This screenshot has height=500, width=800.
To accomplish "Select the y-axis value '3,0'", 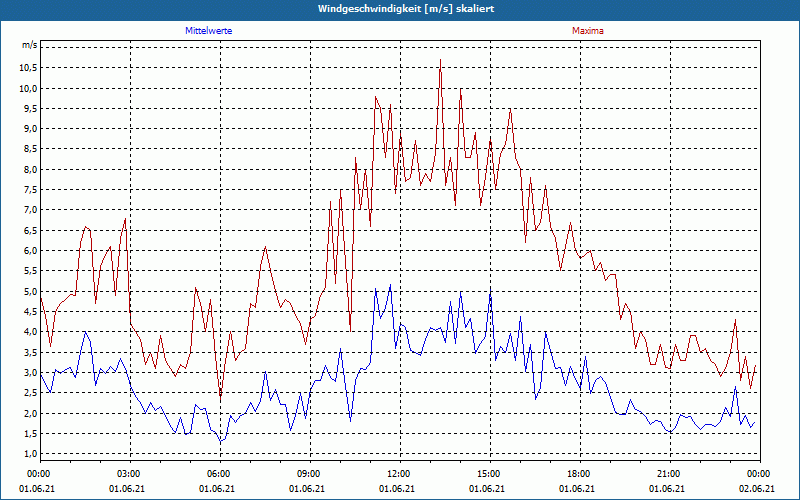I will (31, 372).
